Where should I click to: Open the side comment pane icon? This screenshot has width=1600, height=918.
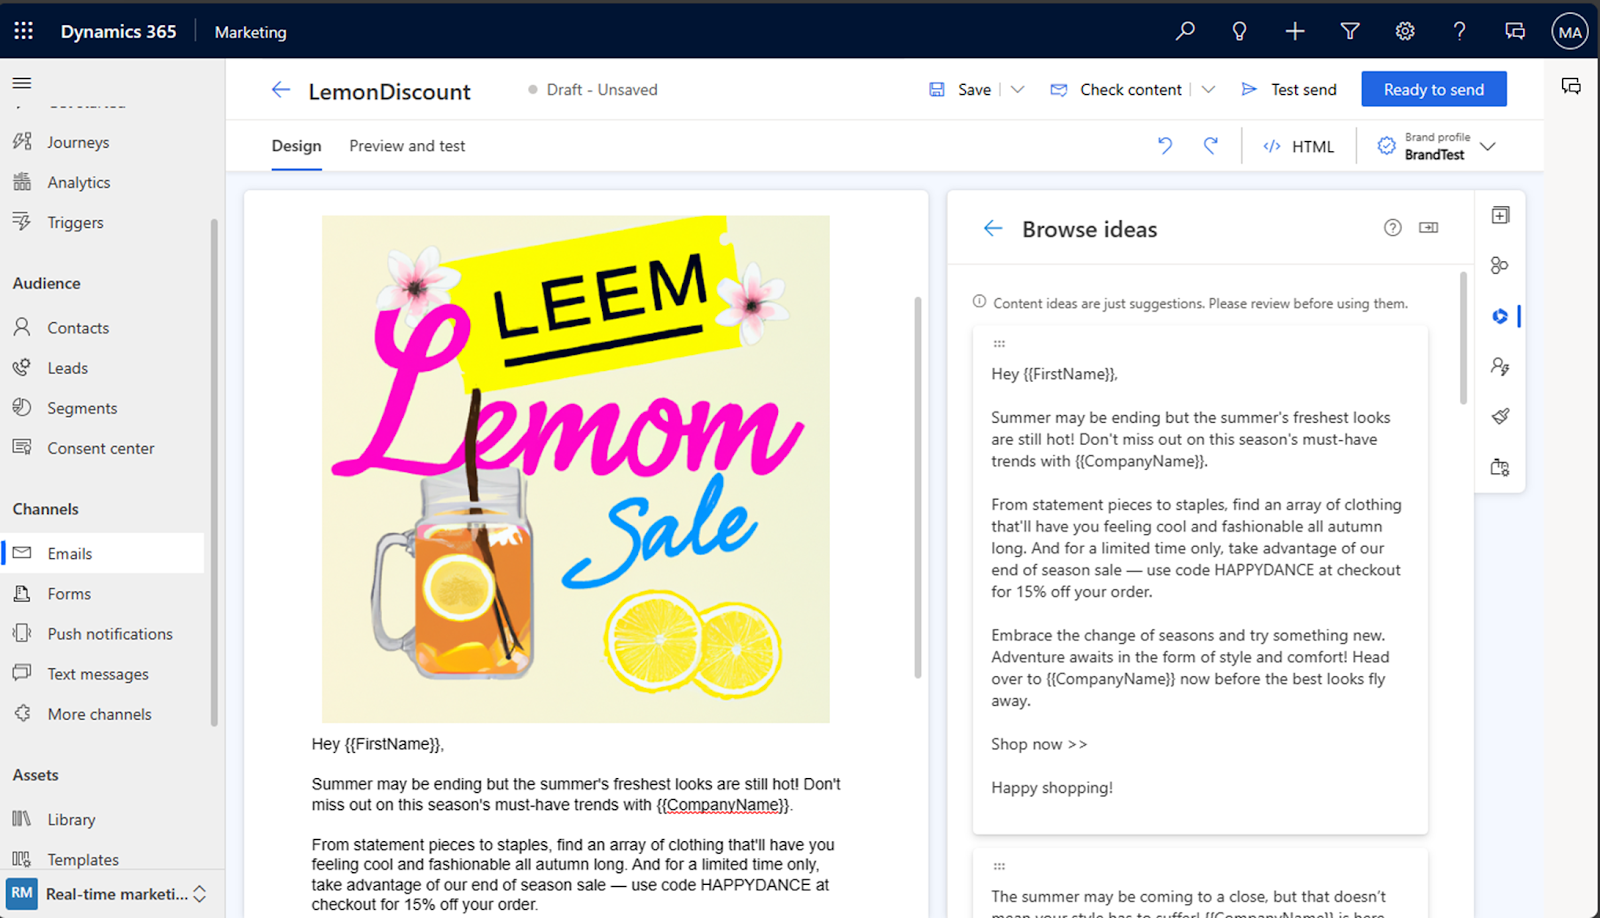1571,87
